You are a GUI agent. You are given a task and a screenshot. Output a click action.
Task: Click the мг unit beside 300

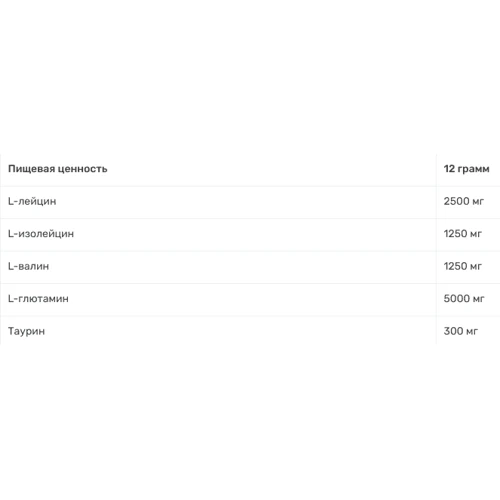(472, 332)
